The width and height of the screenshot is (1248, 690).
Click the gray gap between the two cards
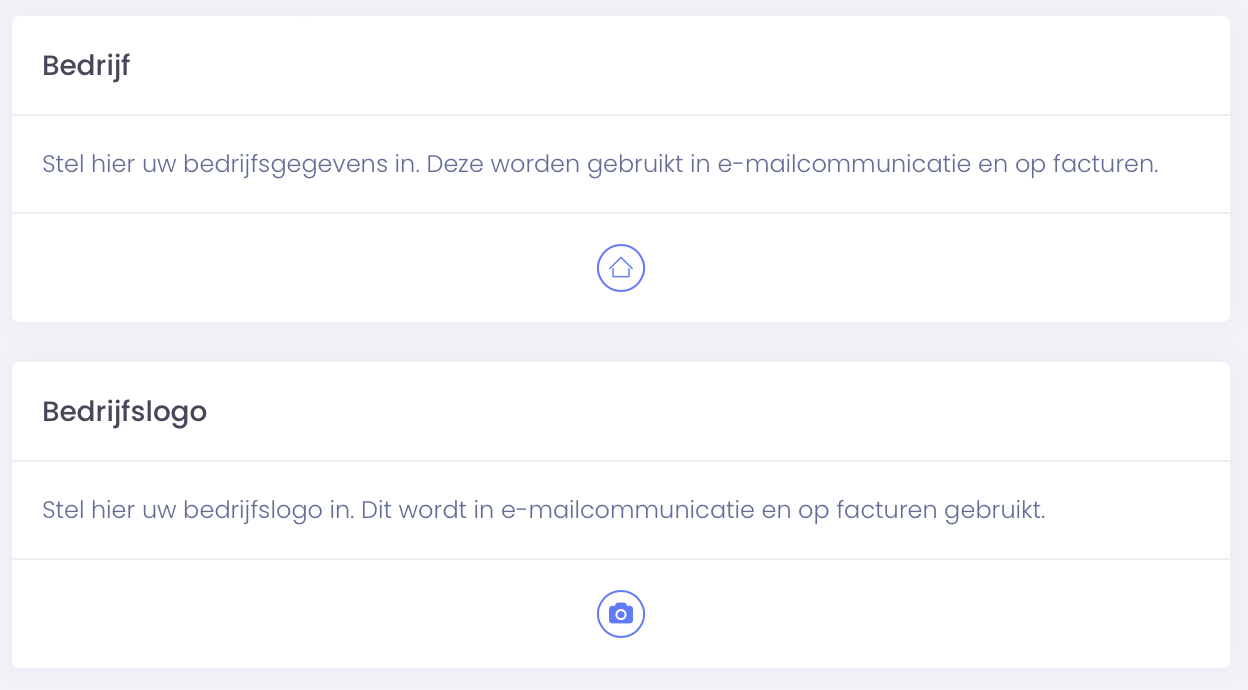click(620, 342)
